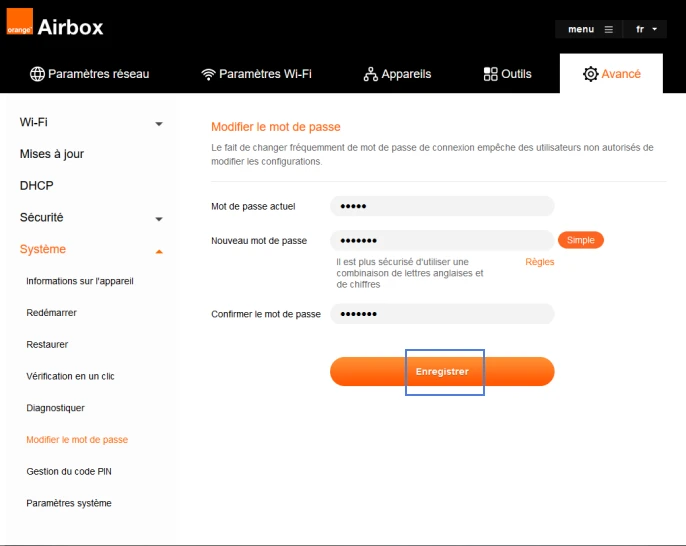Save with the Enregistrer button
This screenshot has width=686, height=546.
[442, 371]
